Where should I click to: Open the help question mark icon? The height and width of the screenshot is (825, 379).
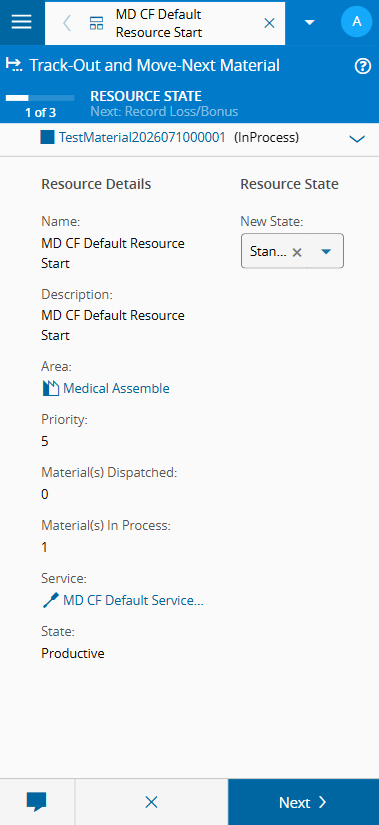click(363, 66)
